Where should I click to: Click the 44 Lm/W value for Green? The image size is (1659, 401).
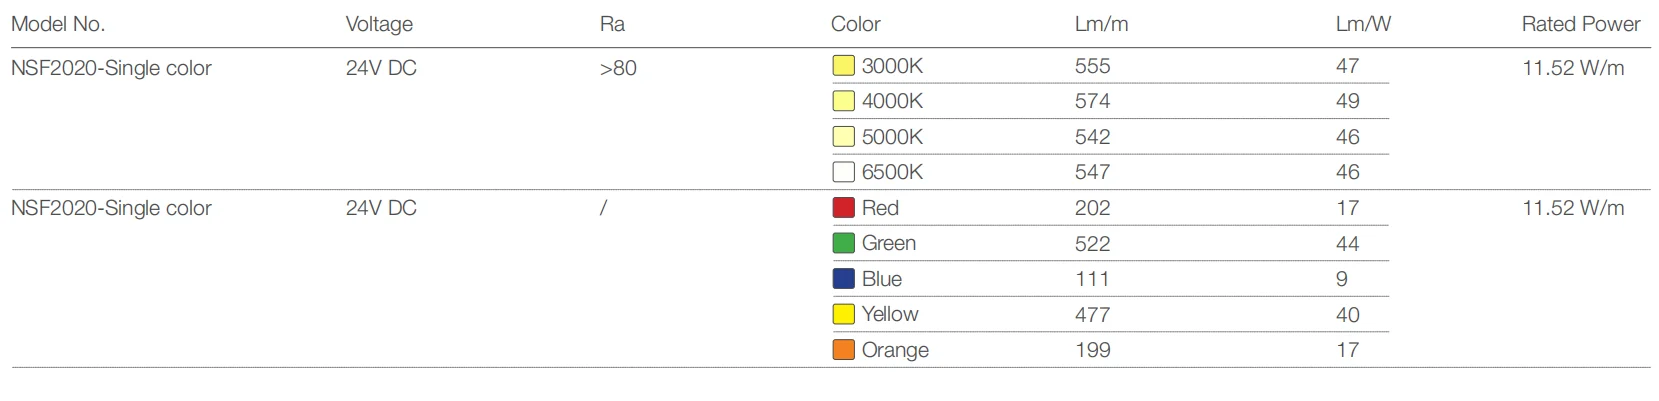click(1347, 243)
